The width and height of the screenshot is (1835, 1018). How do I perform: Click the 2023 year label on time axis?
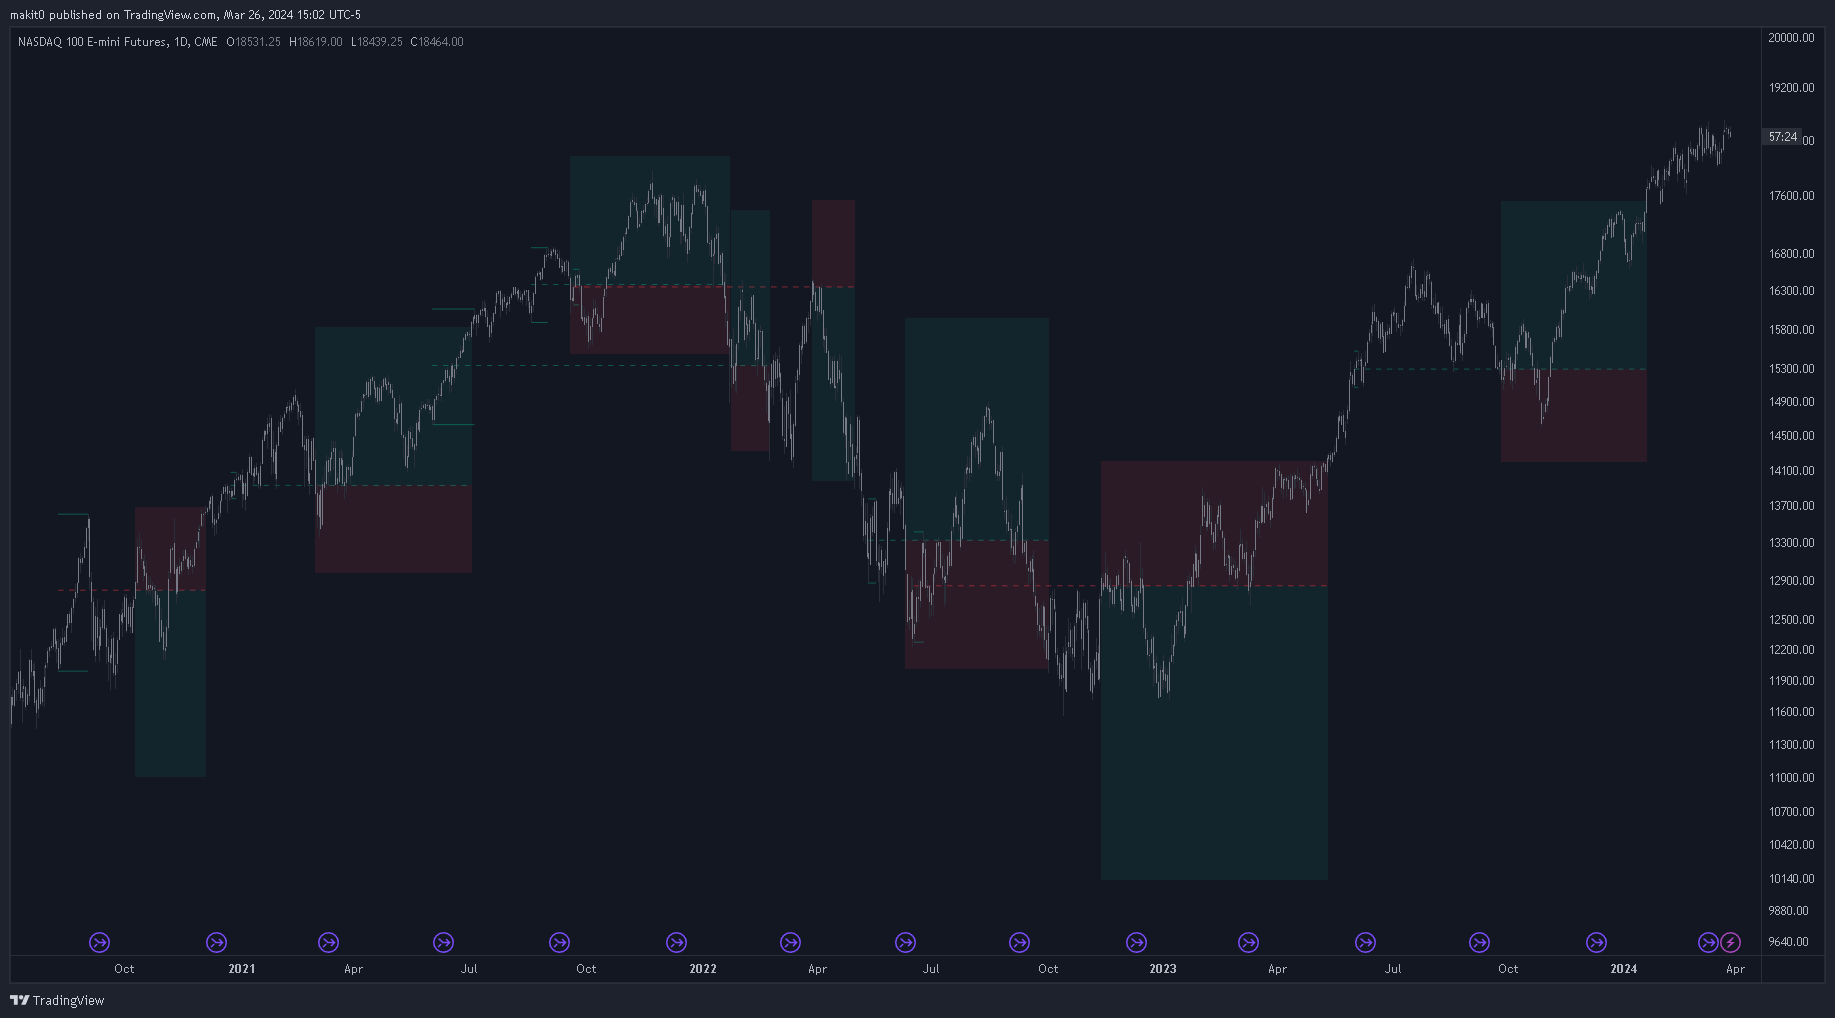click(x=1163, y=969)
